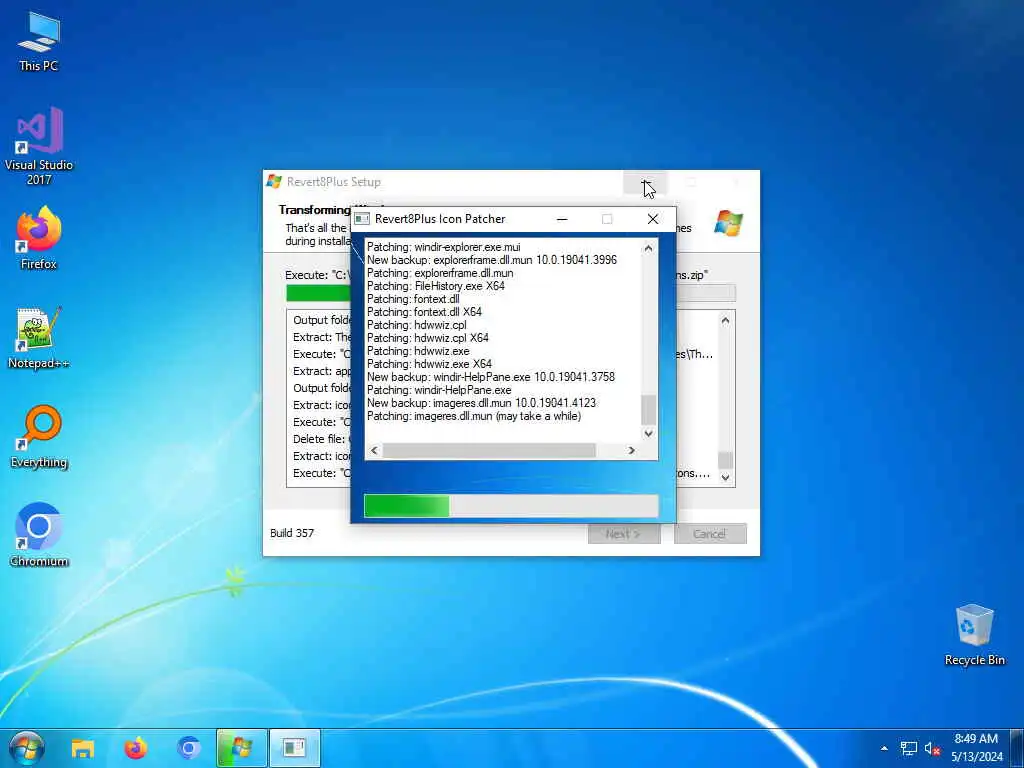1024x768 pixels.
Task: Close the Revert8Plus Icon Patcher window
Action: click(652, 219)
